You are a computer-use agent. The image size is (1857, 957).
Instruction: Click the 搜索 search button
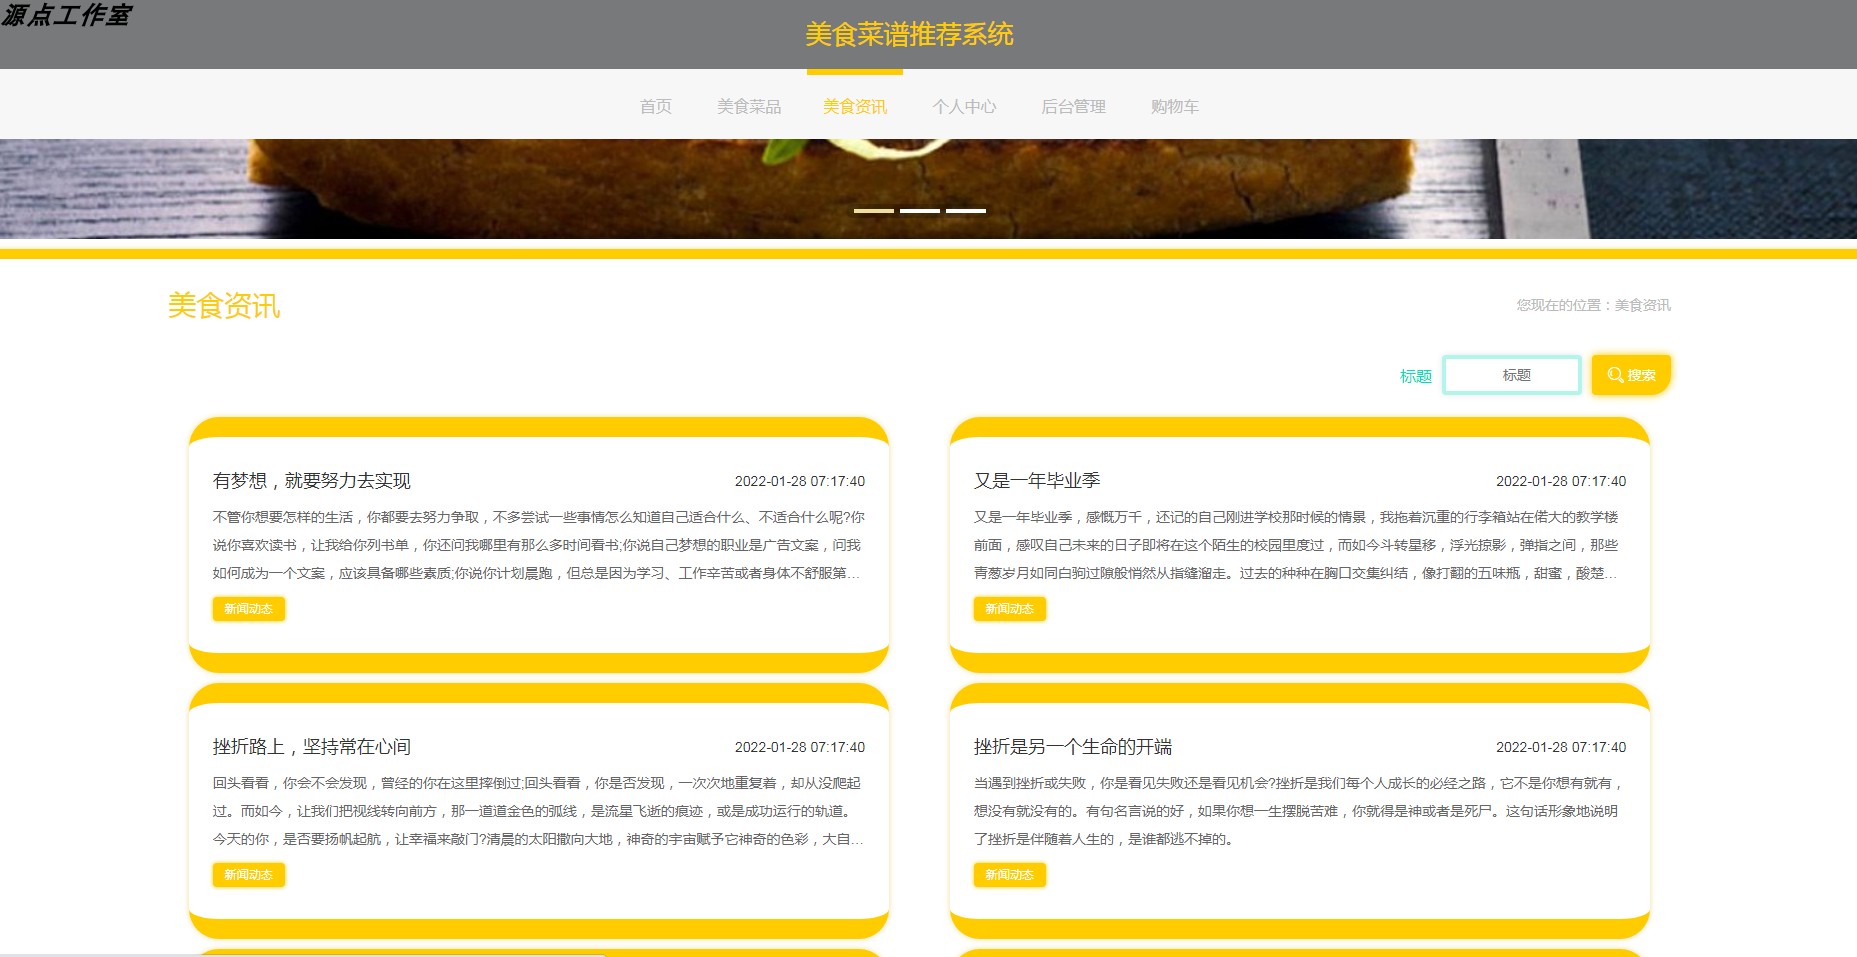(1631, 375)
